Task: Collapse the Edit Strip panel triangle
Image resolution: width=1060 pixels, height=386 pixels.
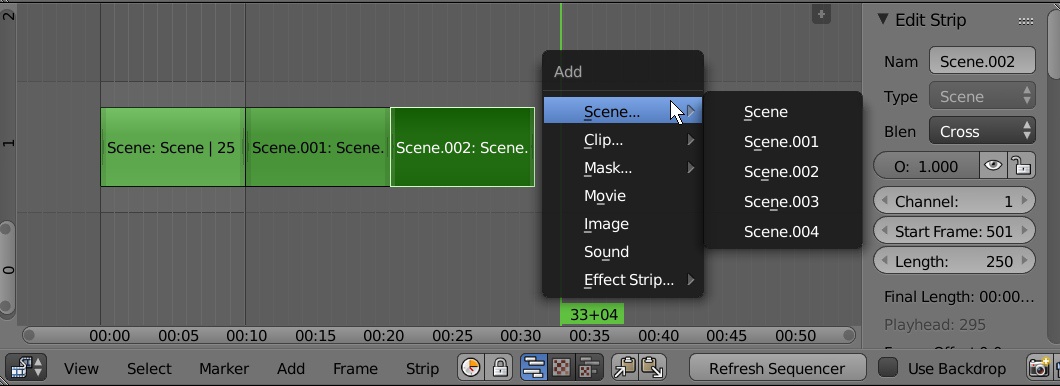Action: coord(883,20)
